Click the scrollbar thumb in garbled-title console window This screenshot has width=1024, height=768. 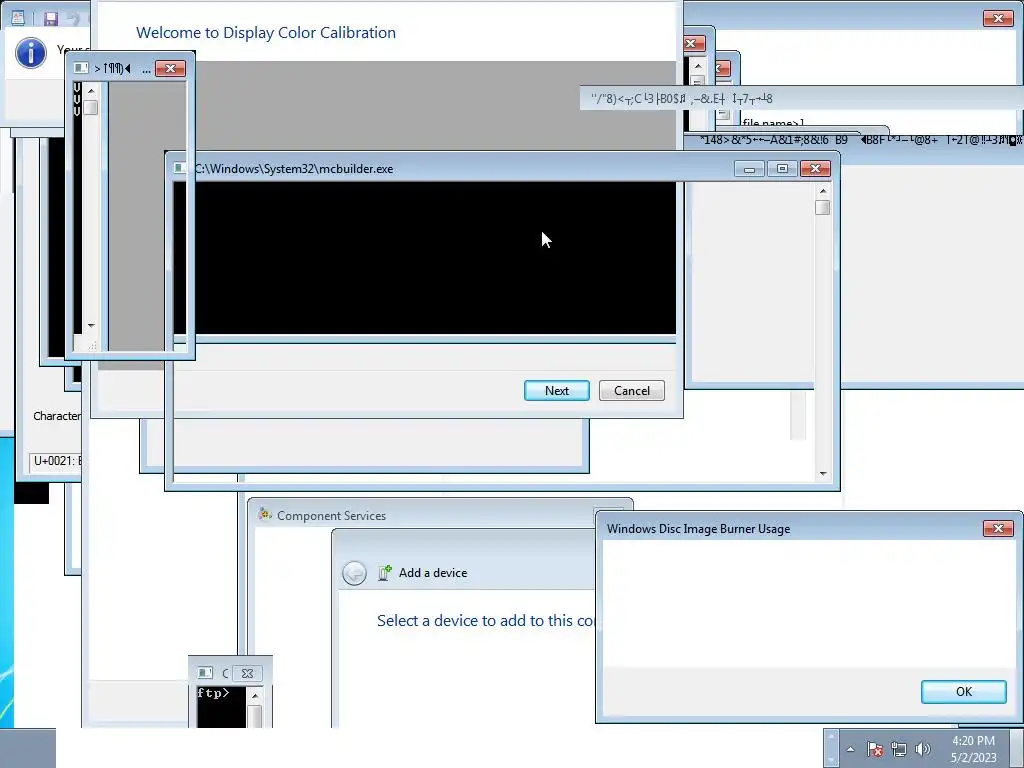click(91, 108)
